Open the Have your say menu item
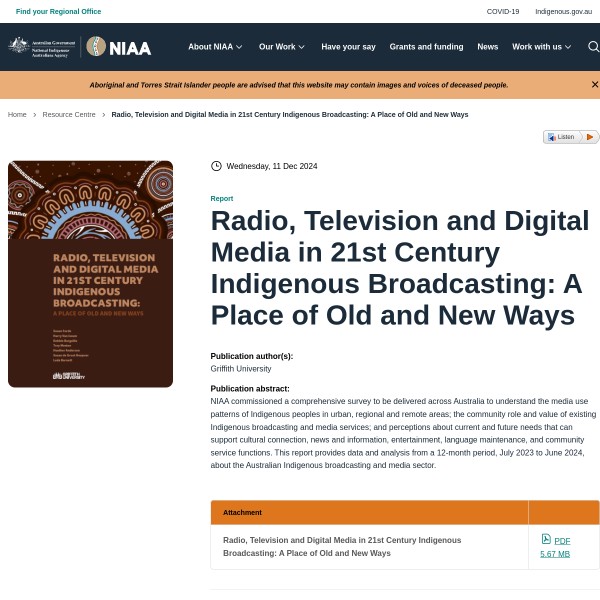Screen dimensions: 600x600 point(348,47)
